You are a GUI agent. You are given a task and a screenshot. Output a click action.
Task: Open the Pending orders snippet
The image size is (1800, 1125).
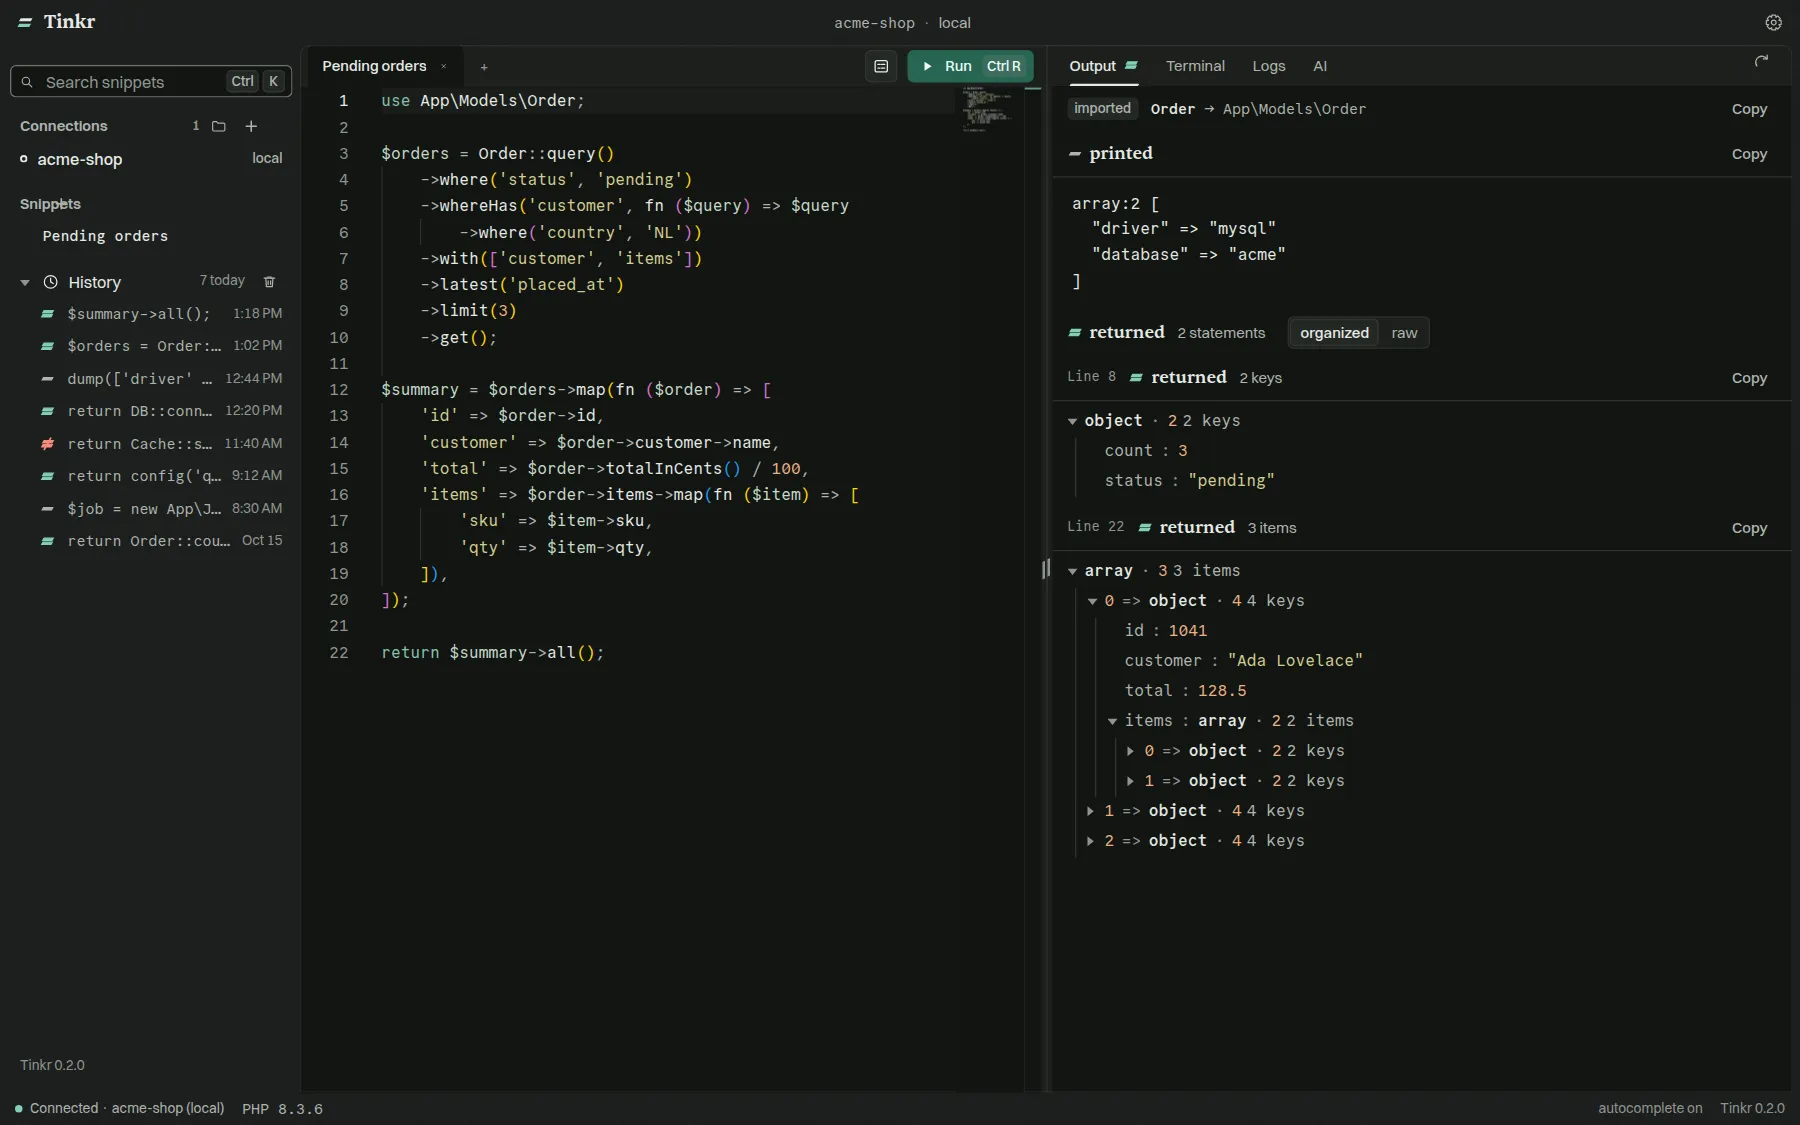click(105, 236)
